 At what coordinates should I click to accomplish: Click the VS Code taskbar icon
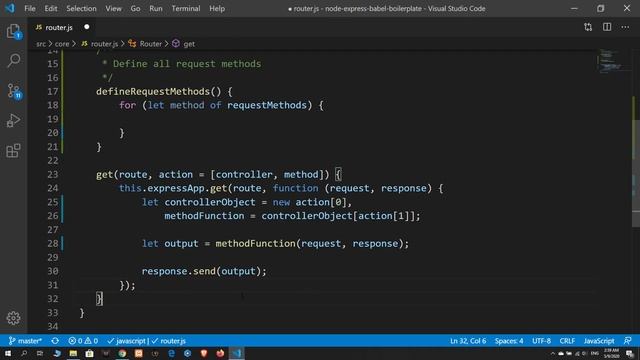(x=237, y=353)
